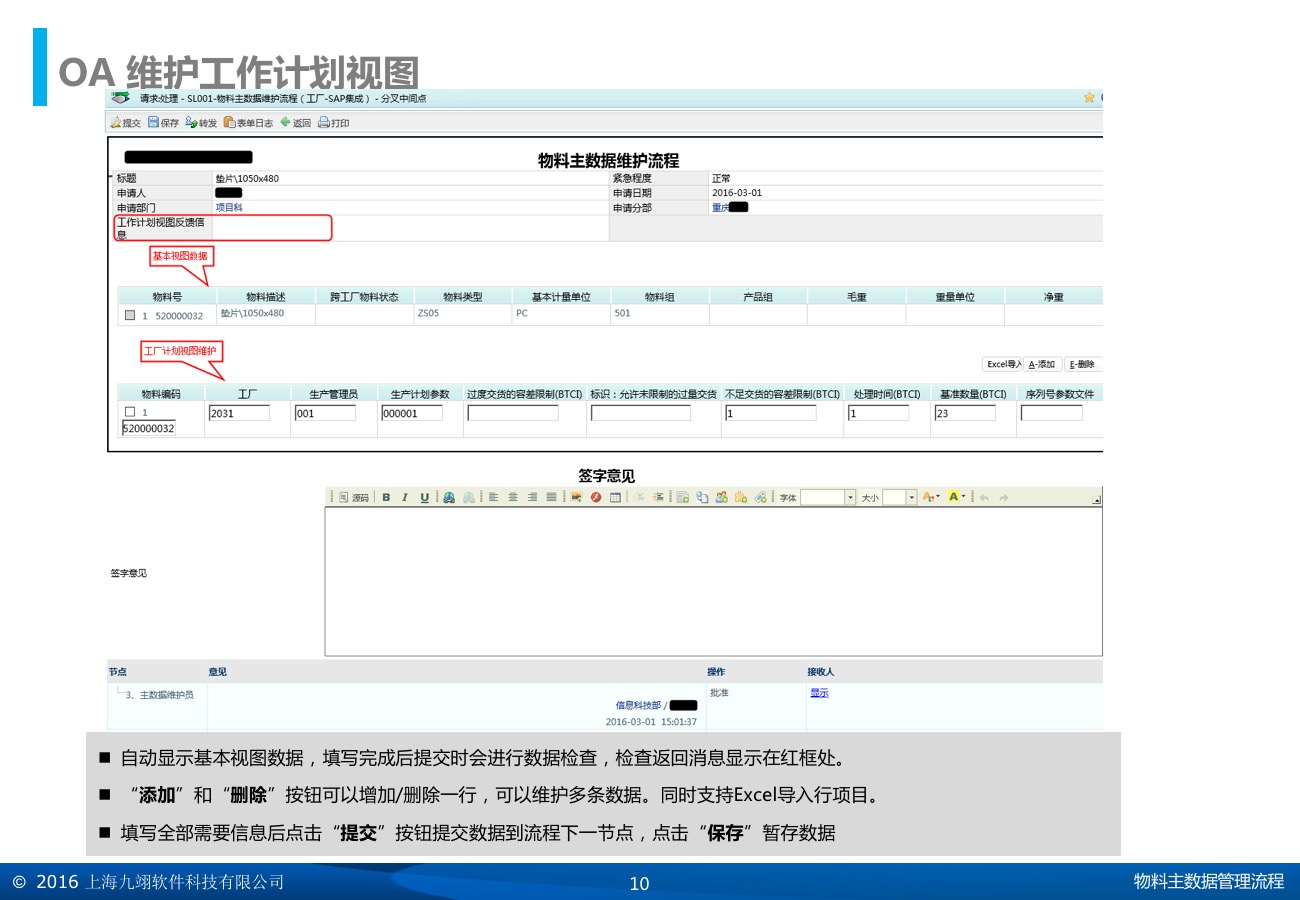Image resolution: width=1300 pixels, height=900 pixels.
Task: Click the A-添加 add row button
Action: pyautogui.click(x=1042, y=364)
